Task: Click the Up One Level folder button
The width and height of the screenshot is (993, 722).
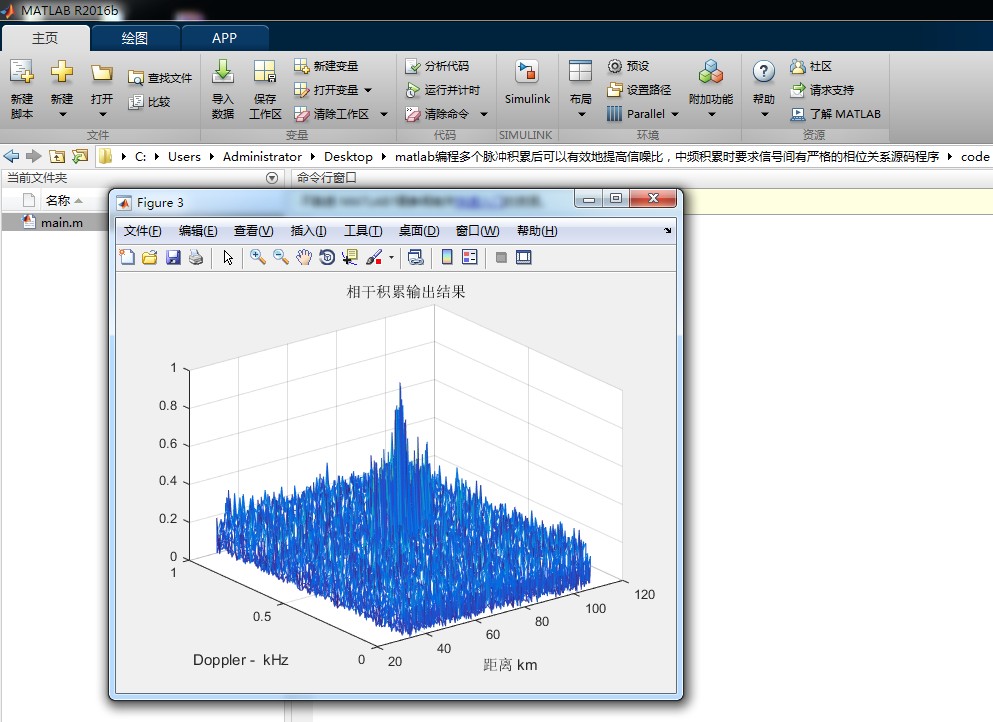Action: (x=57, y=156)
